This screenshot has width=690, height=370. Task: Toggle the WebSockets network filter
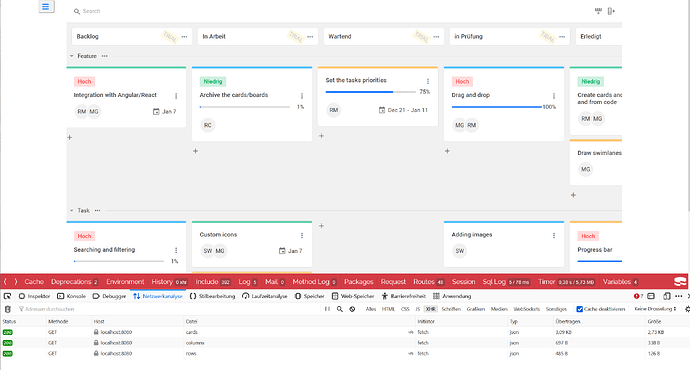pyautogui.click(x=526, y=309)
